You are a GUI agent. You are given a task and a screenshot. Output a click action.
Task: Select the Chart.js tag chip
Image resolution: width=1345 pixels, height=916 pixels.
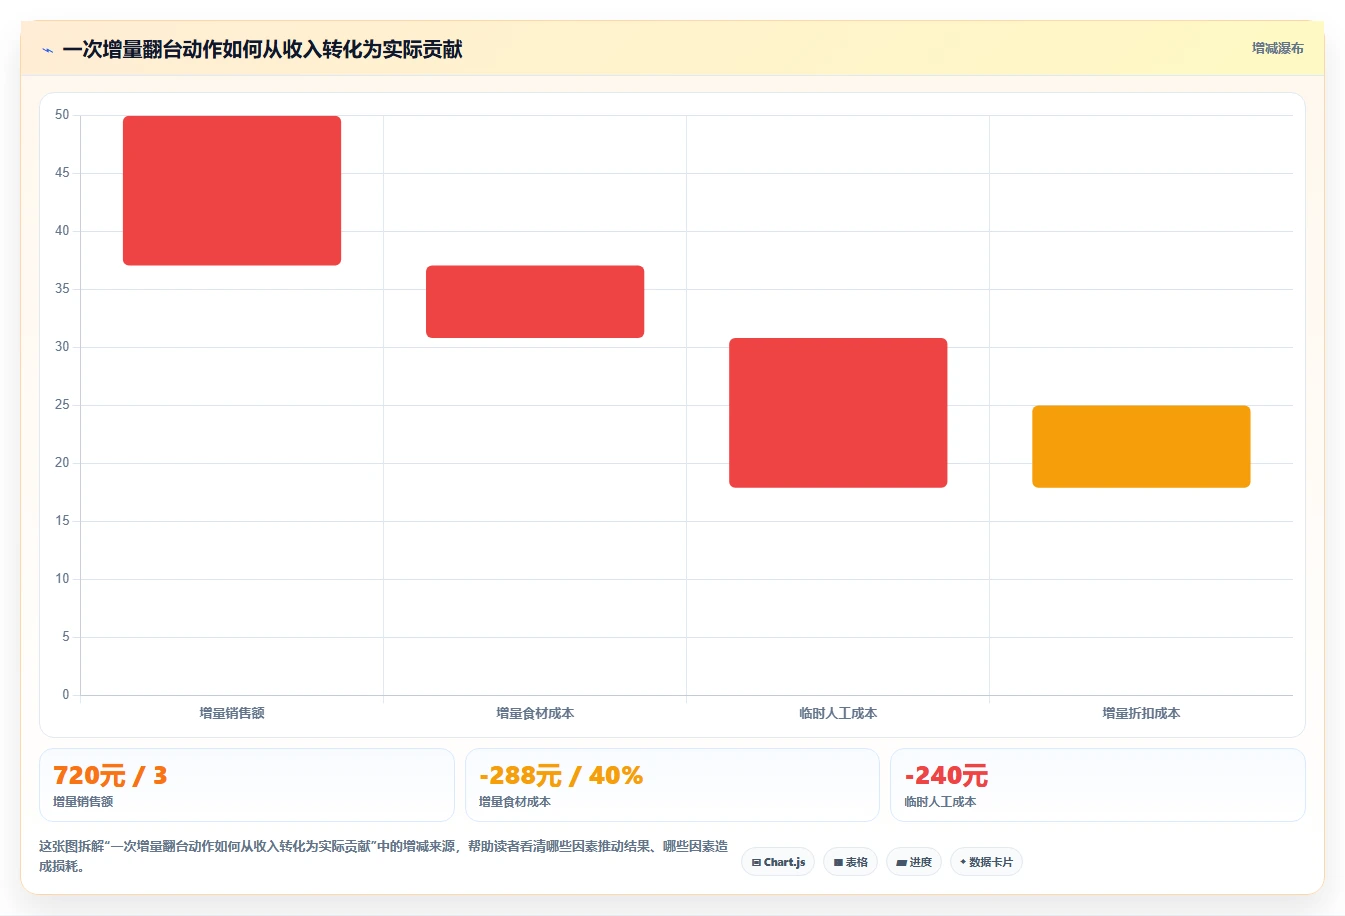tap(778, 862)
